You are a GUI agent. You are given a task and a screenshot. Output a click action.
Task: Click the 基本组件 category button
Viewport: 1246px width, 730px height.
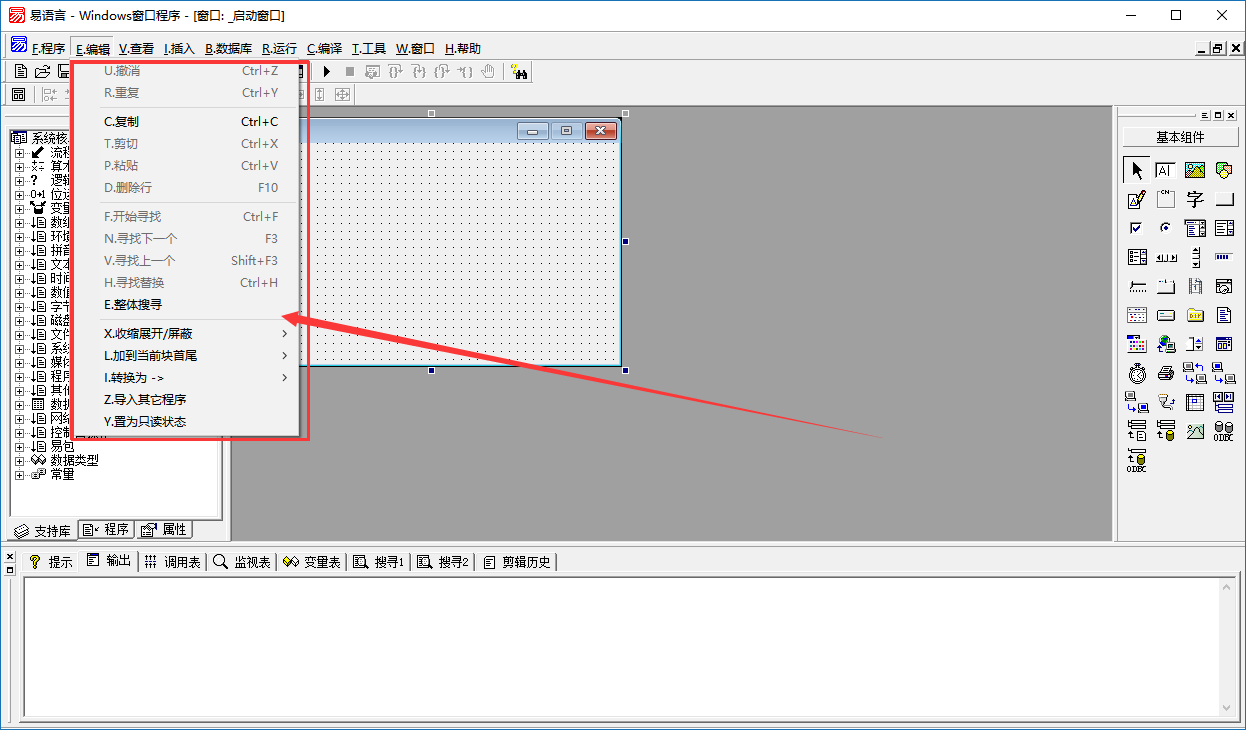click(1180, 137)
